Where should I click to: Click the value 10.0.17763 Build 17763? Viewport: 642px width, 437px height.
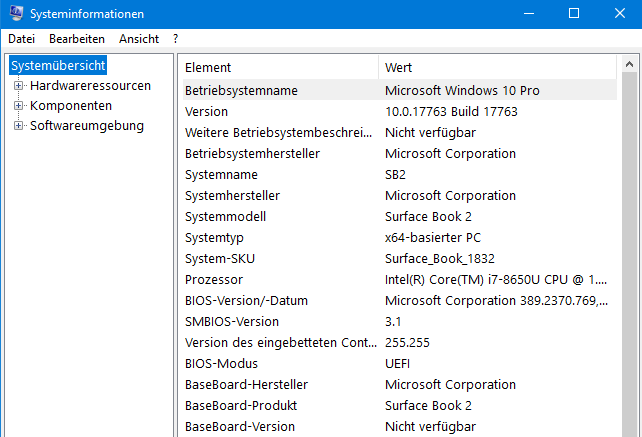tap(451, 111)
